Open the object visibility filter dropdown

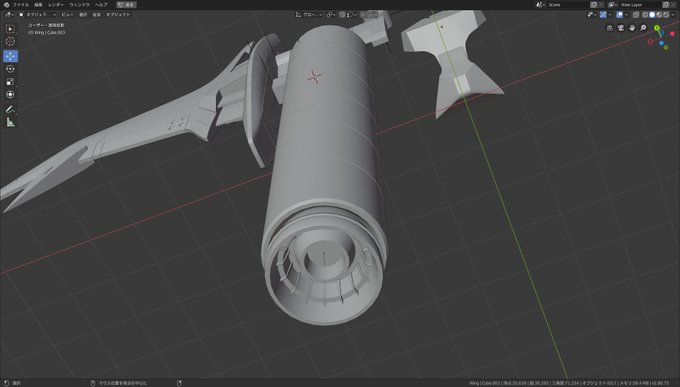coord(592,15)
